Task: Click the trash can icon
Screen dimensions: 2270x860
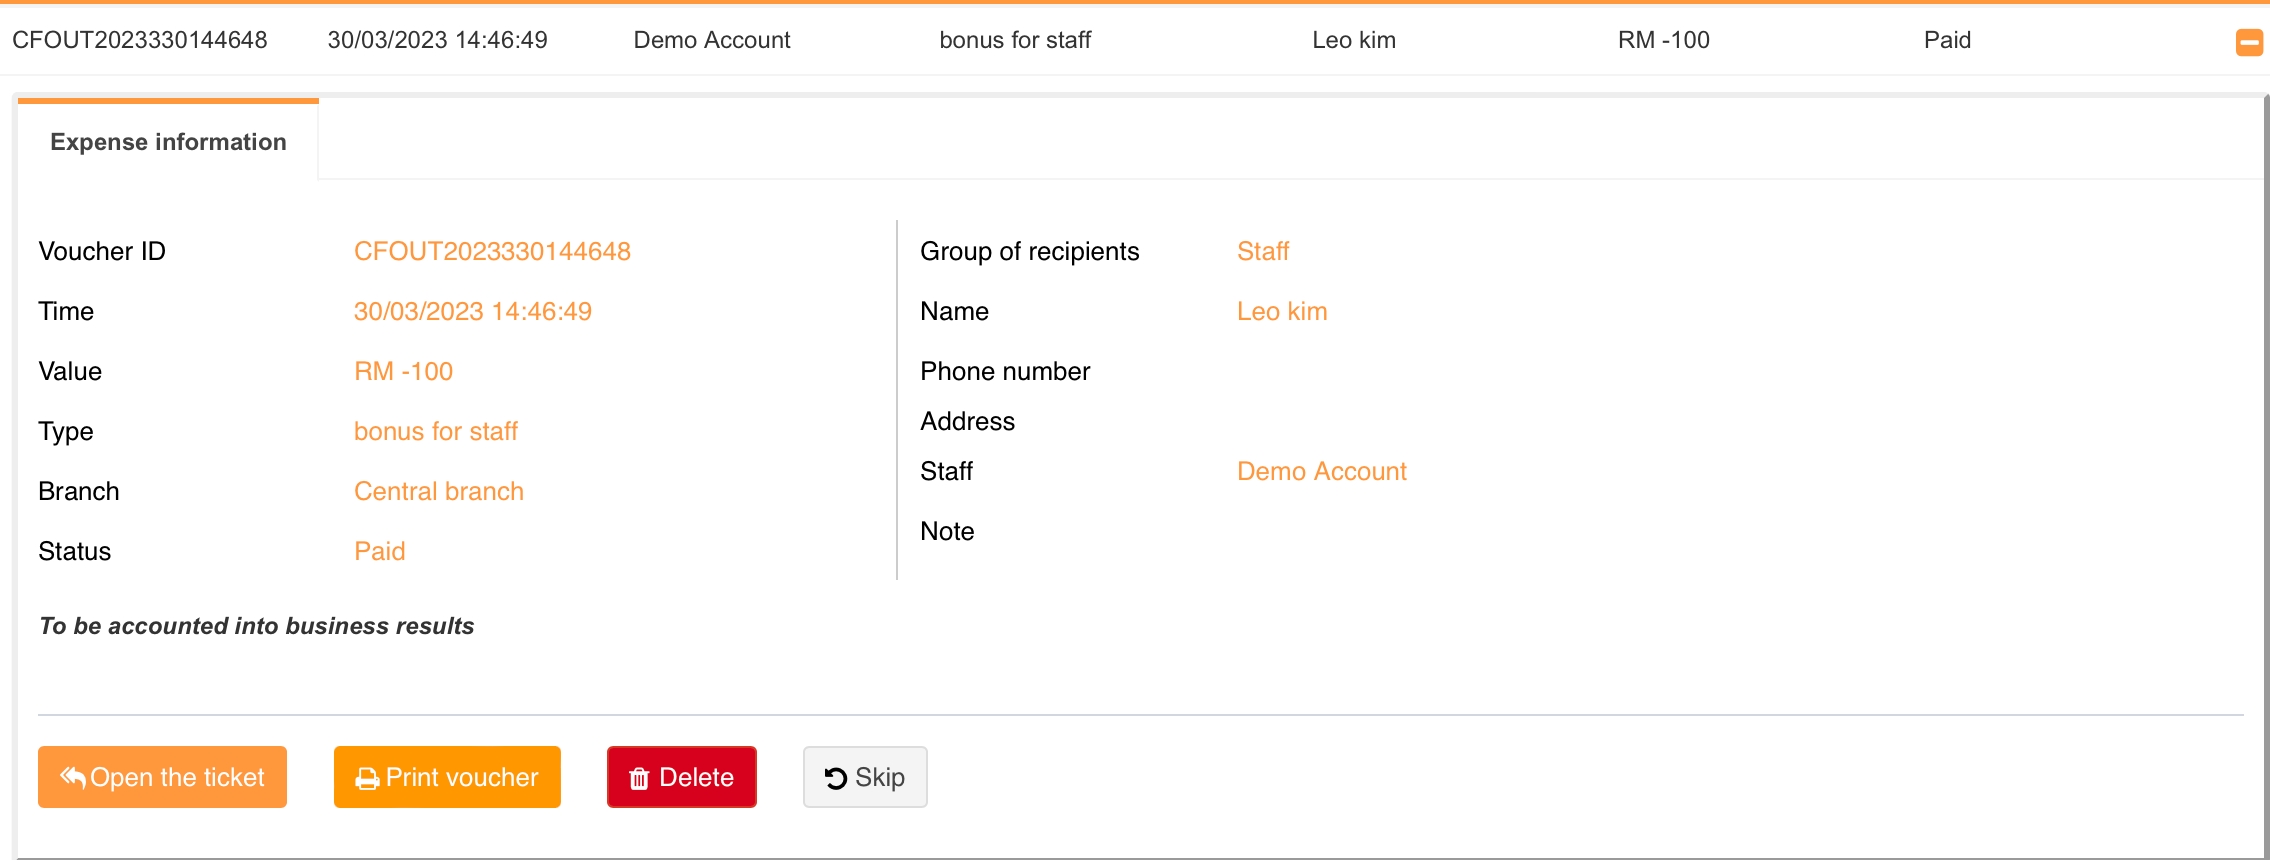Action: pos(639,778)
